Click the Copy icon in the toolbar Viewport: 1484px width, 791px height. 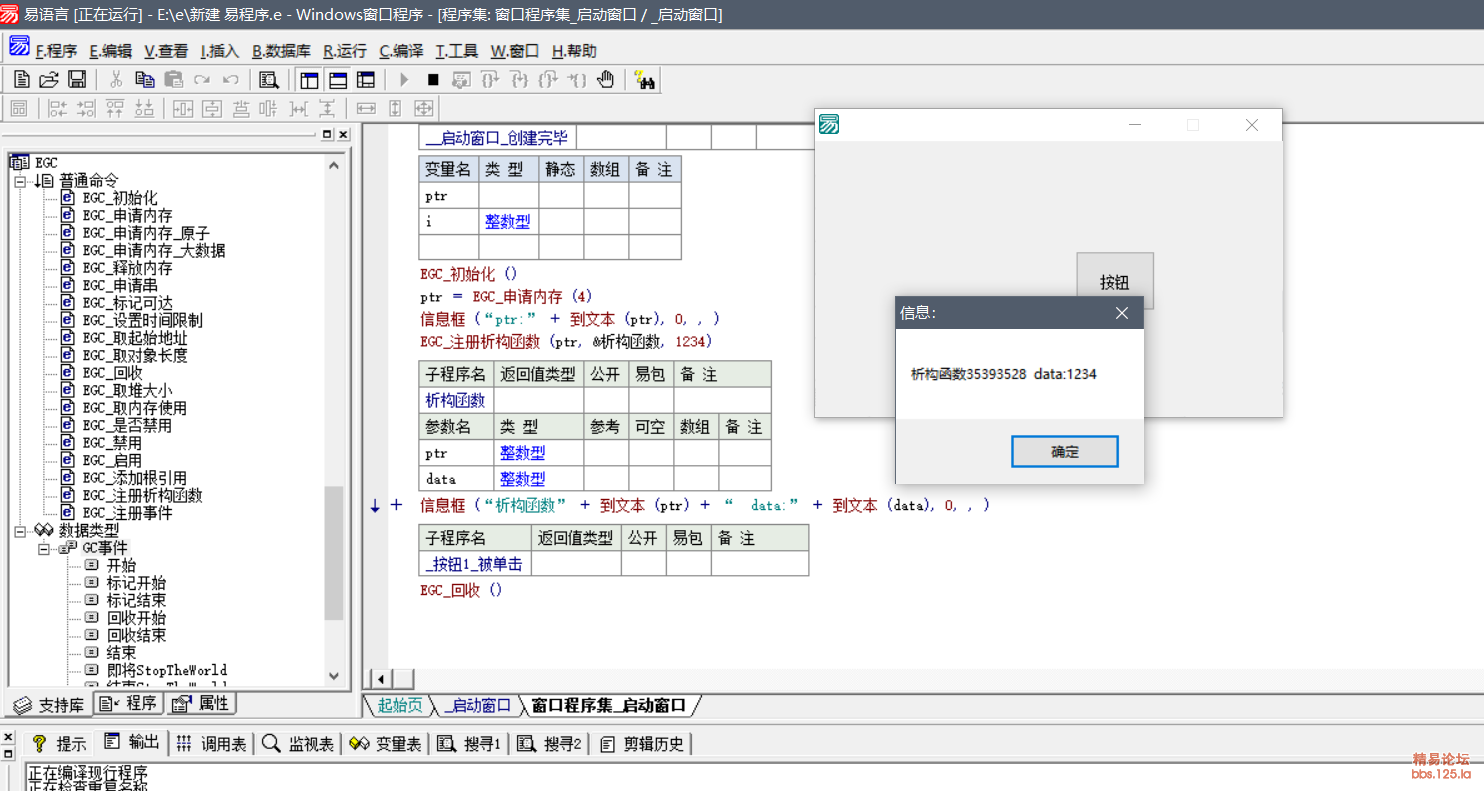pyautogui.click(x=145, y=80)
